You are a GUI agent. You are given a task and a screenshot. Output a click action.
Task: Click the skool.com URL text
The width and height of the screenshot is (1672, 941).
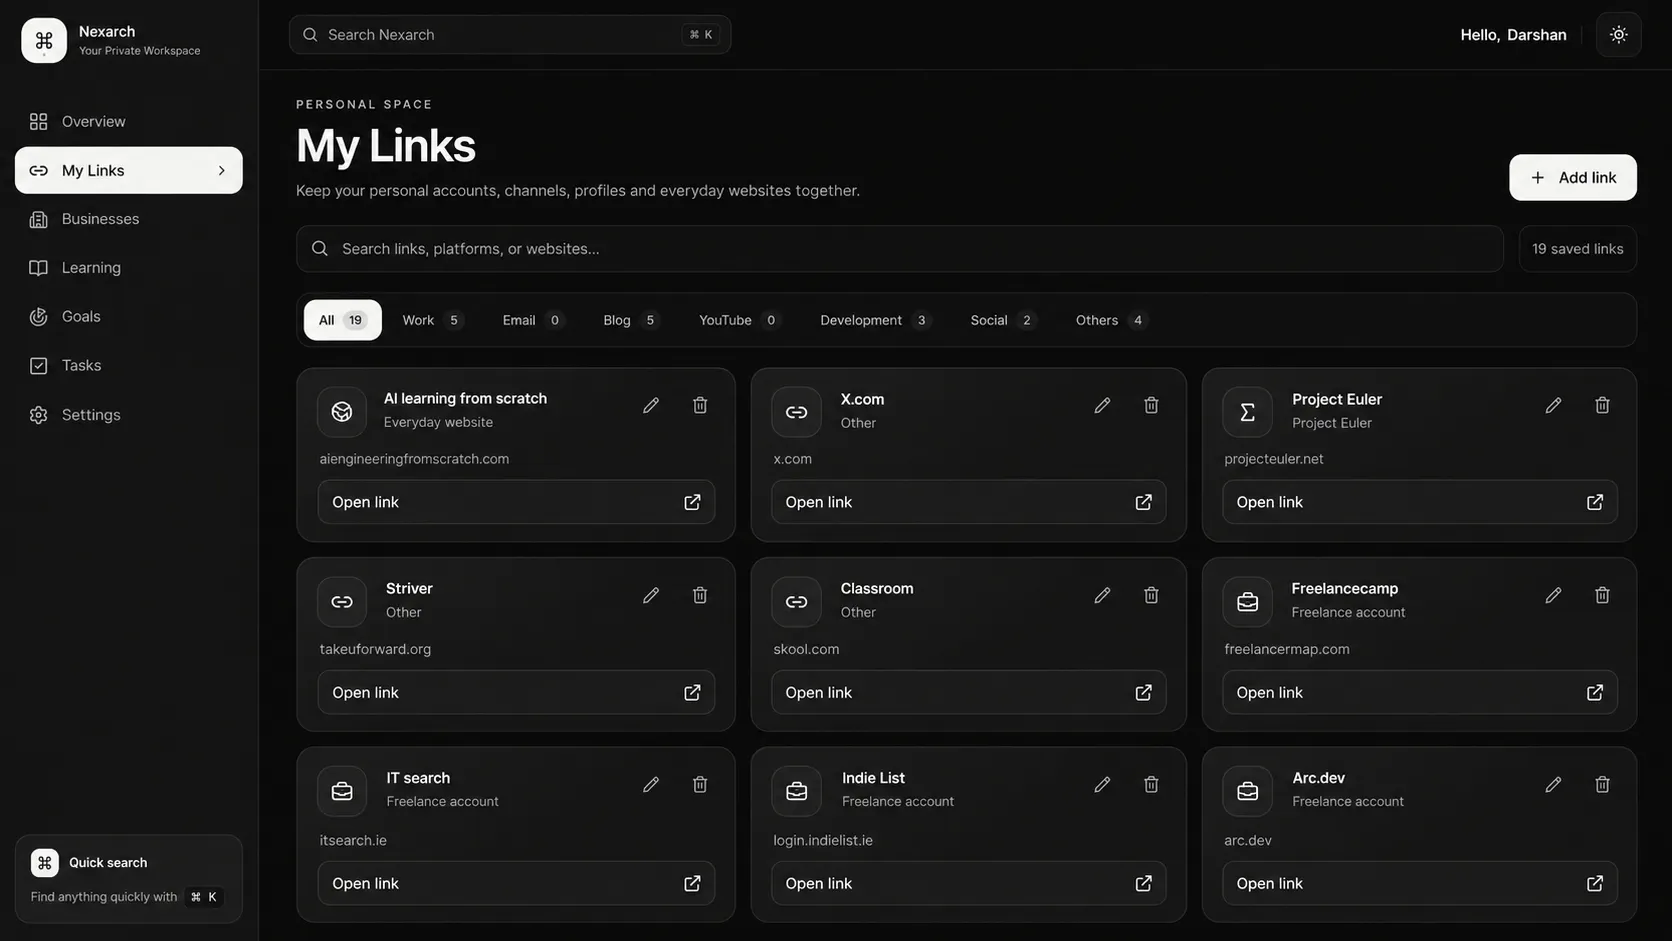pos(806,649)
